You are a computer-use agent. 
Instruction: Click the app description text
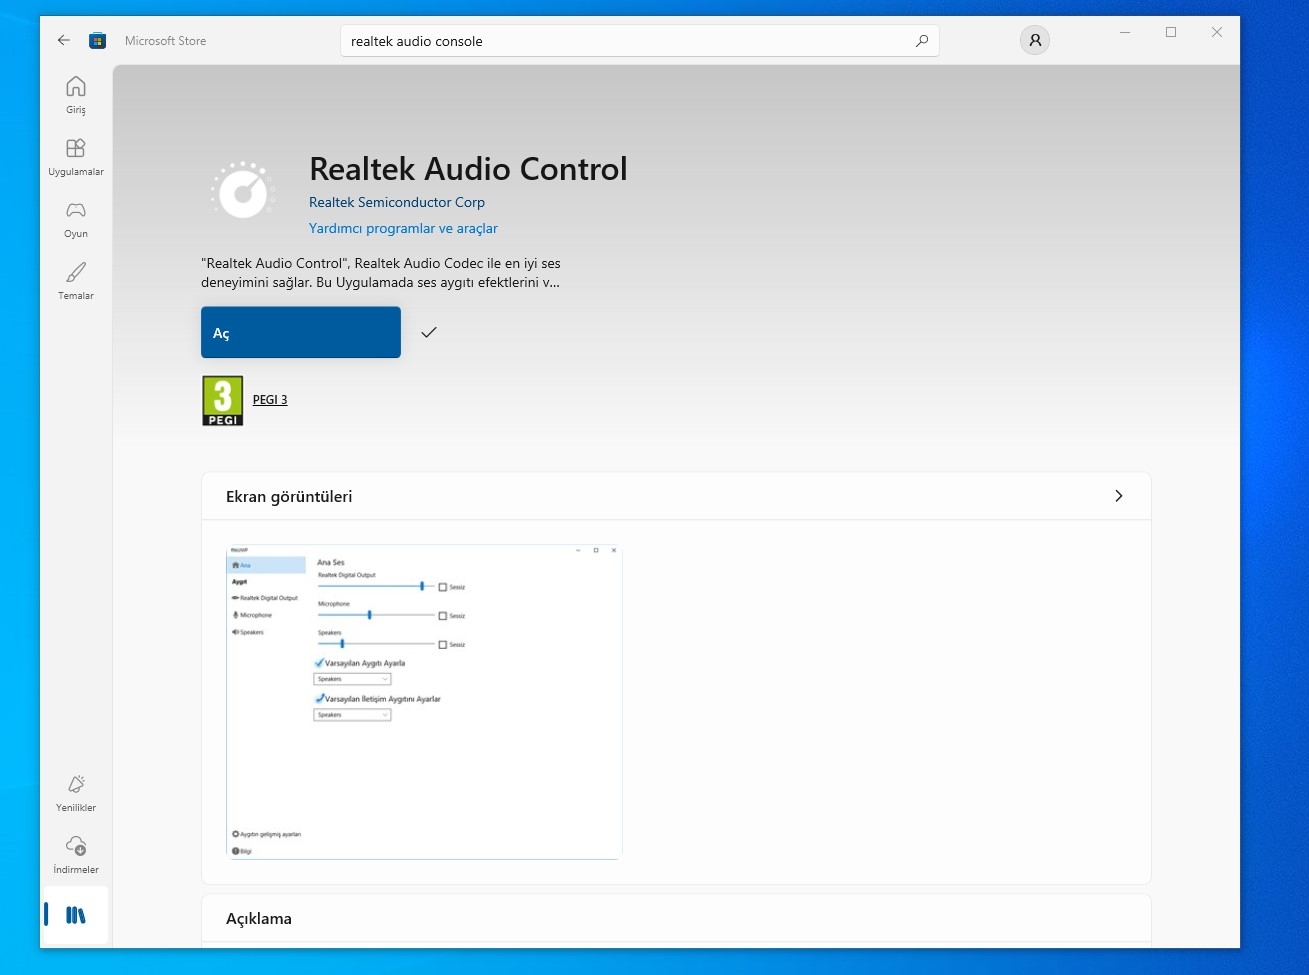click(x=381, y=273)
